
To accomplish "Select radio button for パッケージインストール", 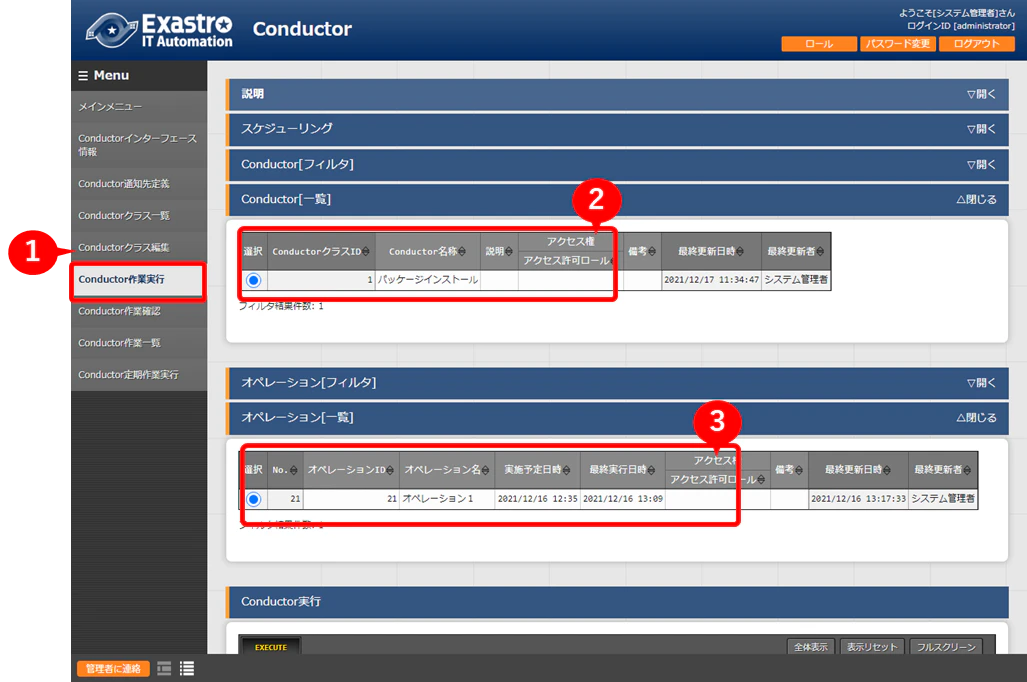I will coord(253,280).
